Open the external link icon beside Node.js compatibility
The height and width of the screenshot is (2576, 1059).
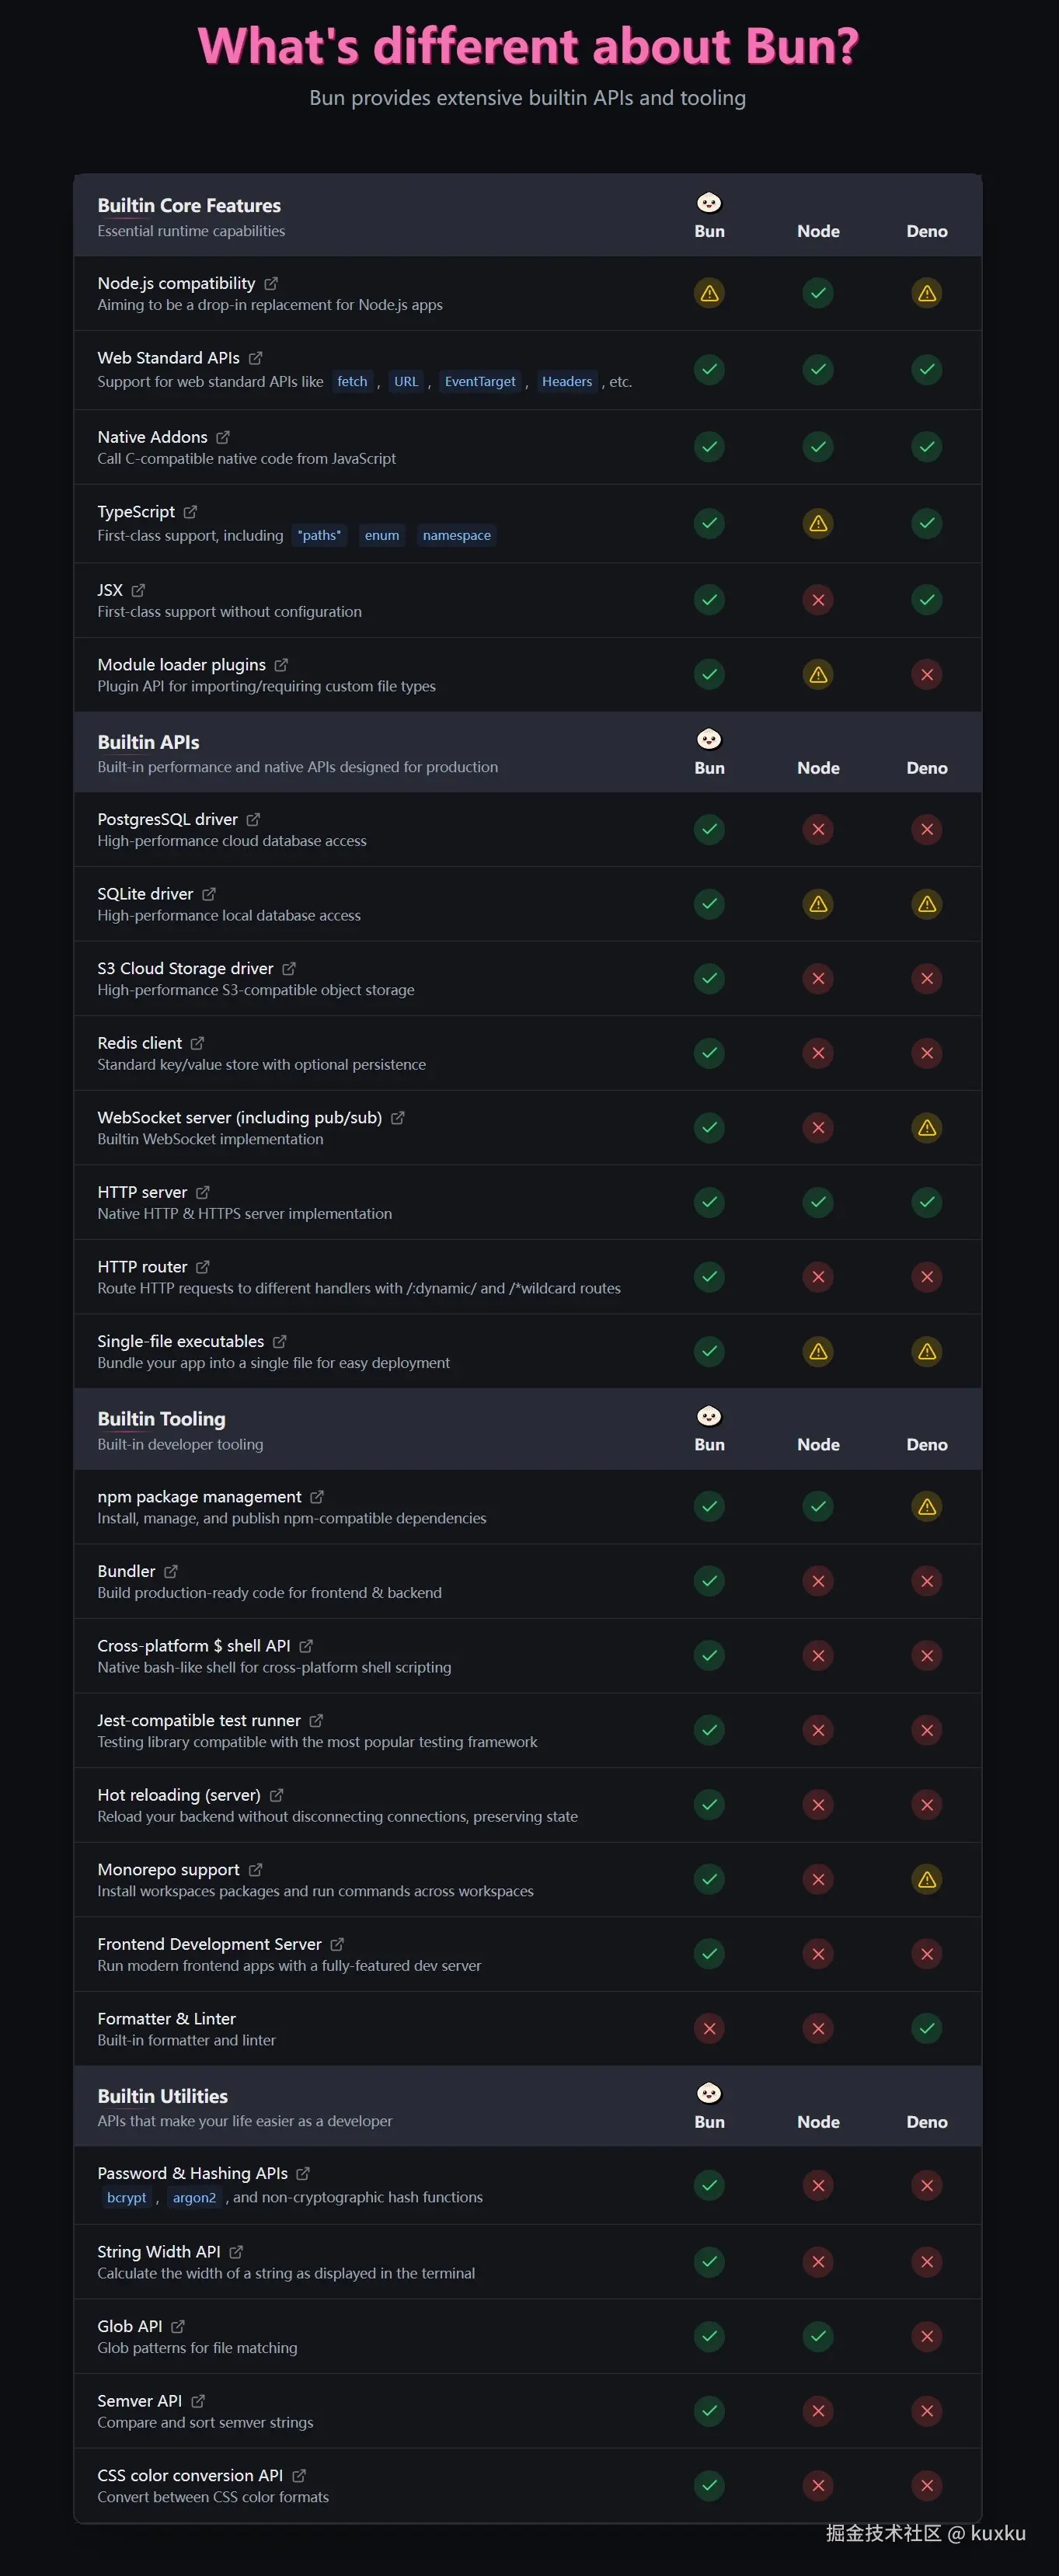pos(271,284)
